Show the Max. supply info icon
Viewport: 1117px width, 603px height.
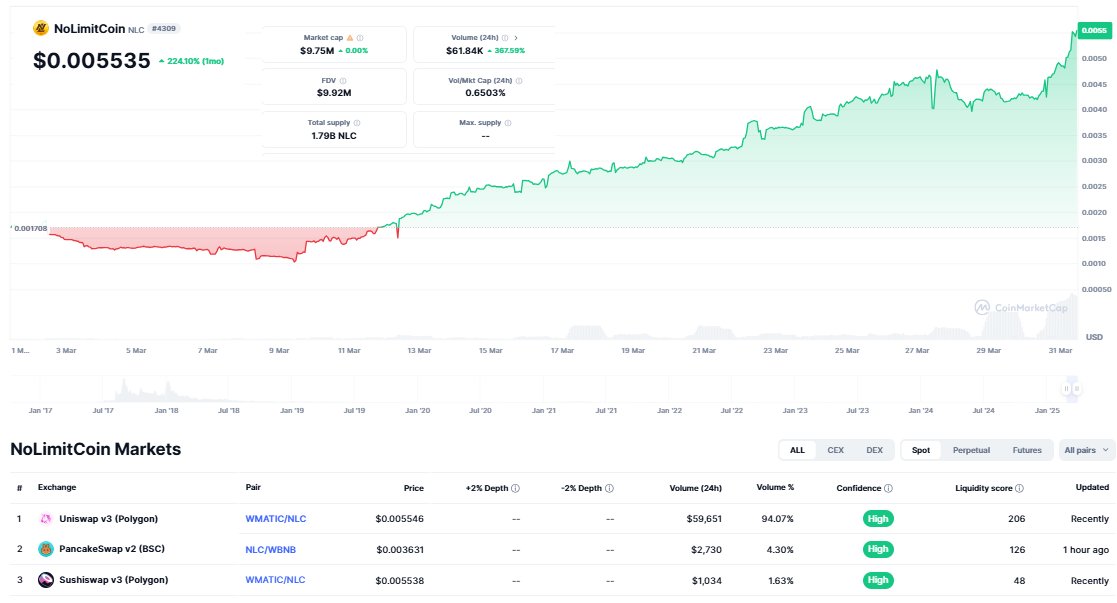tap(508, 123)
